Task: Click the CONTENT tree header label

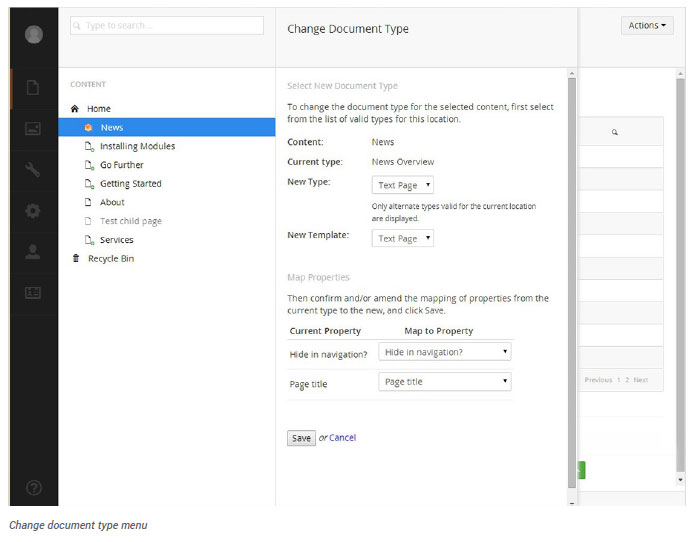Action: coord(88,84)
